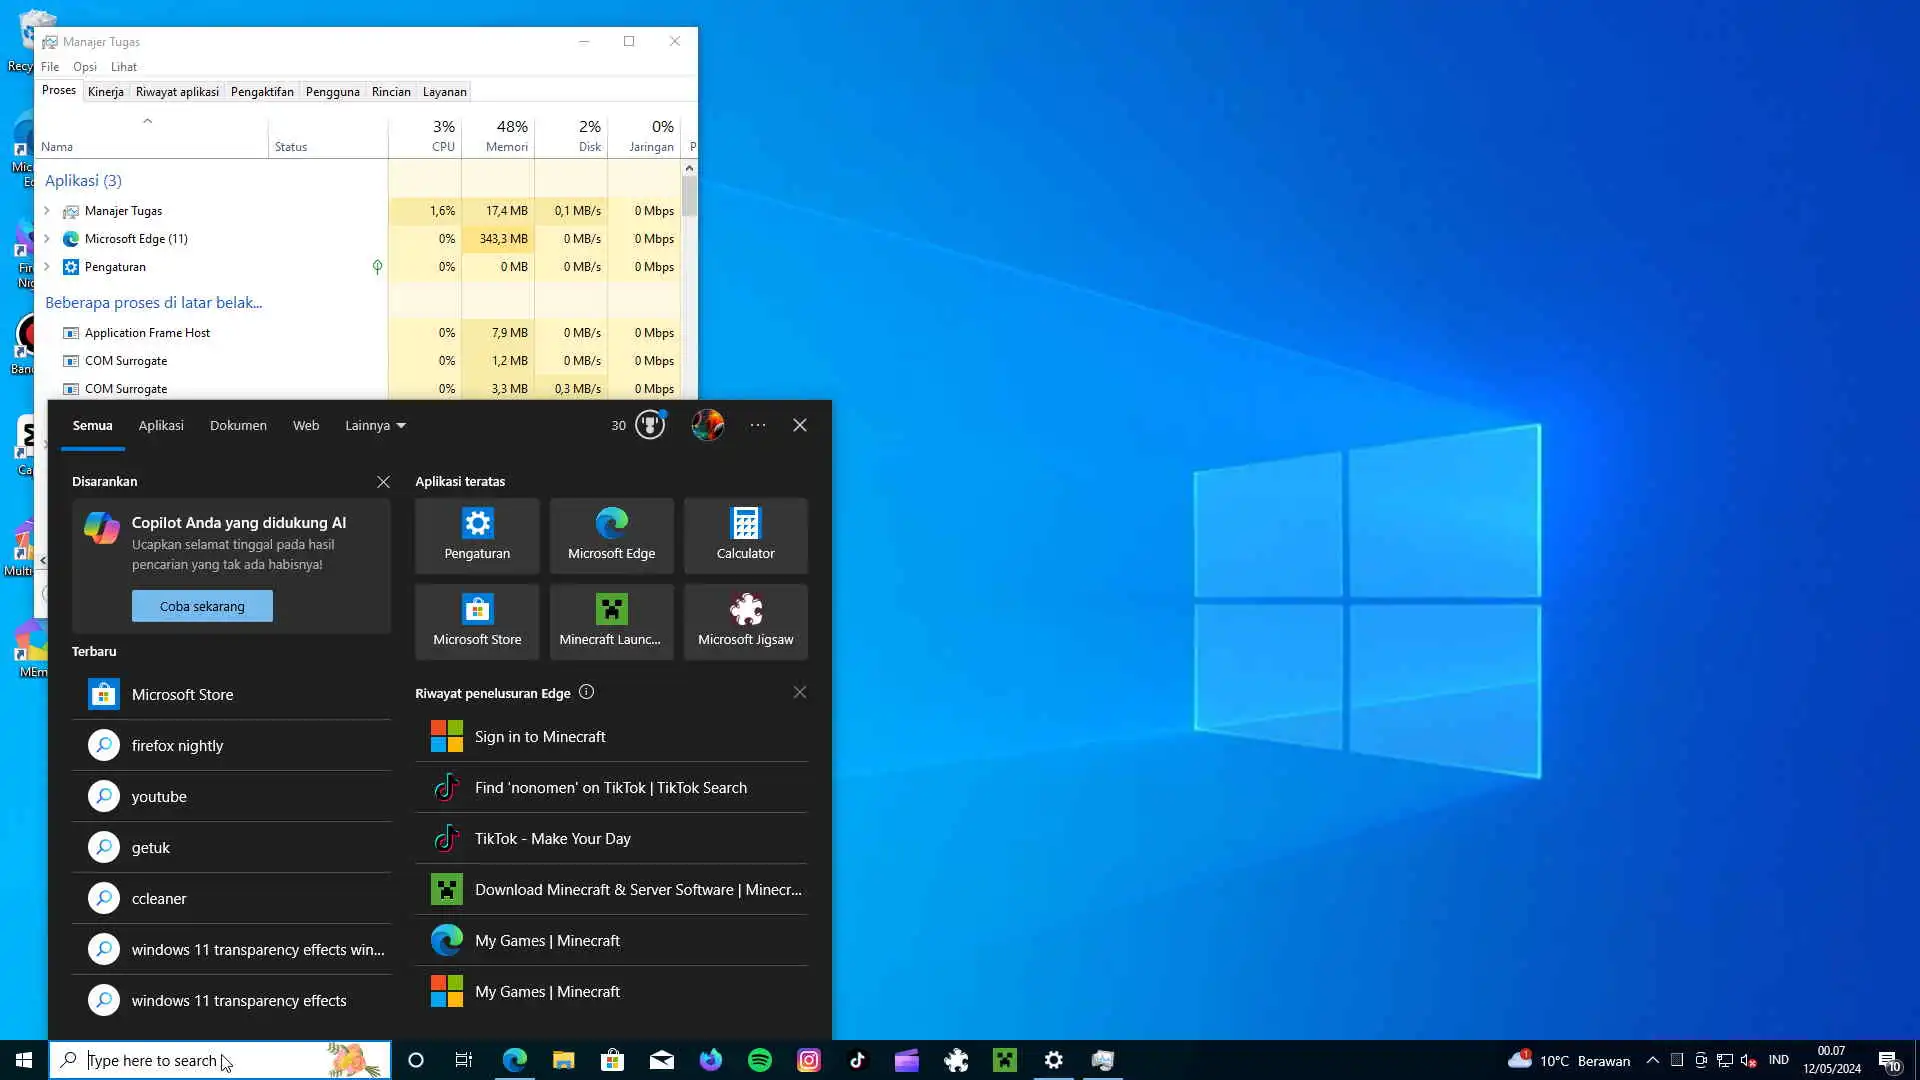1920x1080 pixels.
Task: Open TikTok taskbar icon
Action: [858, 1060]
